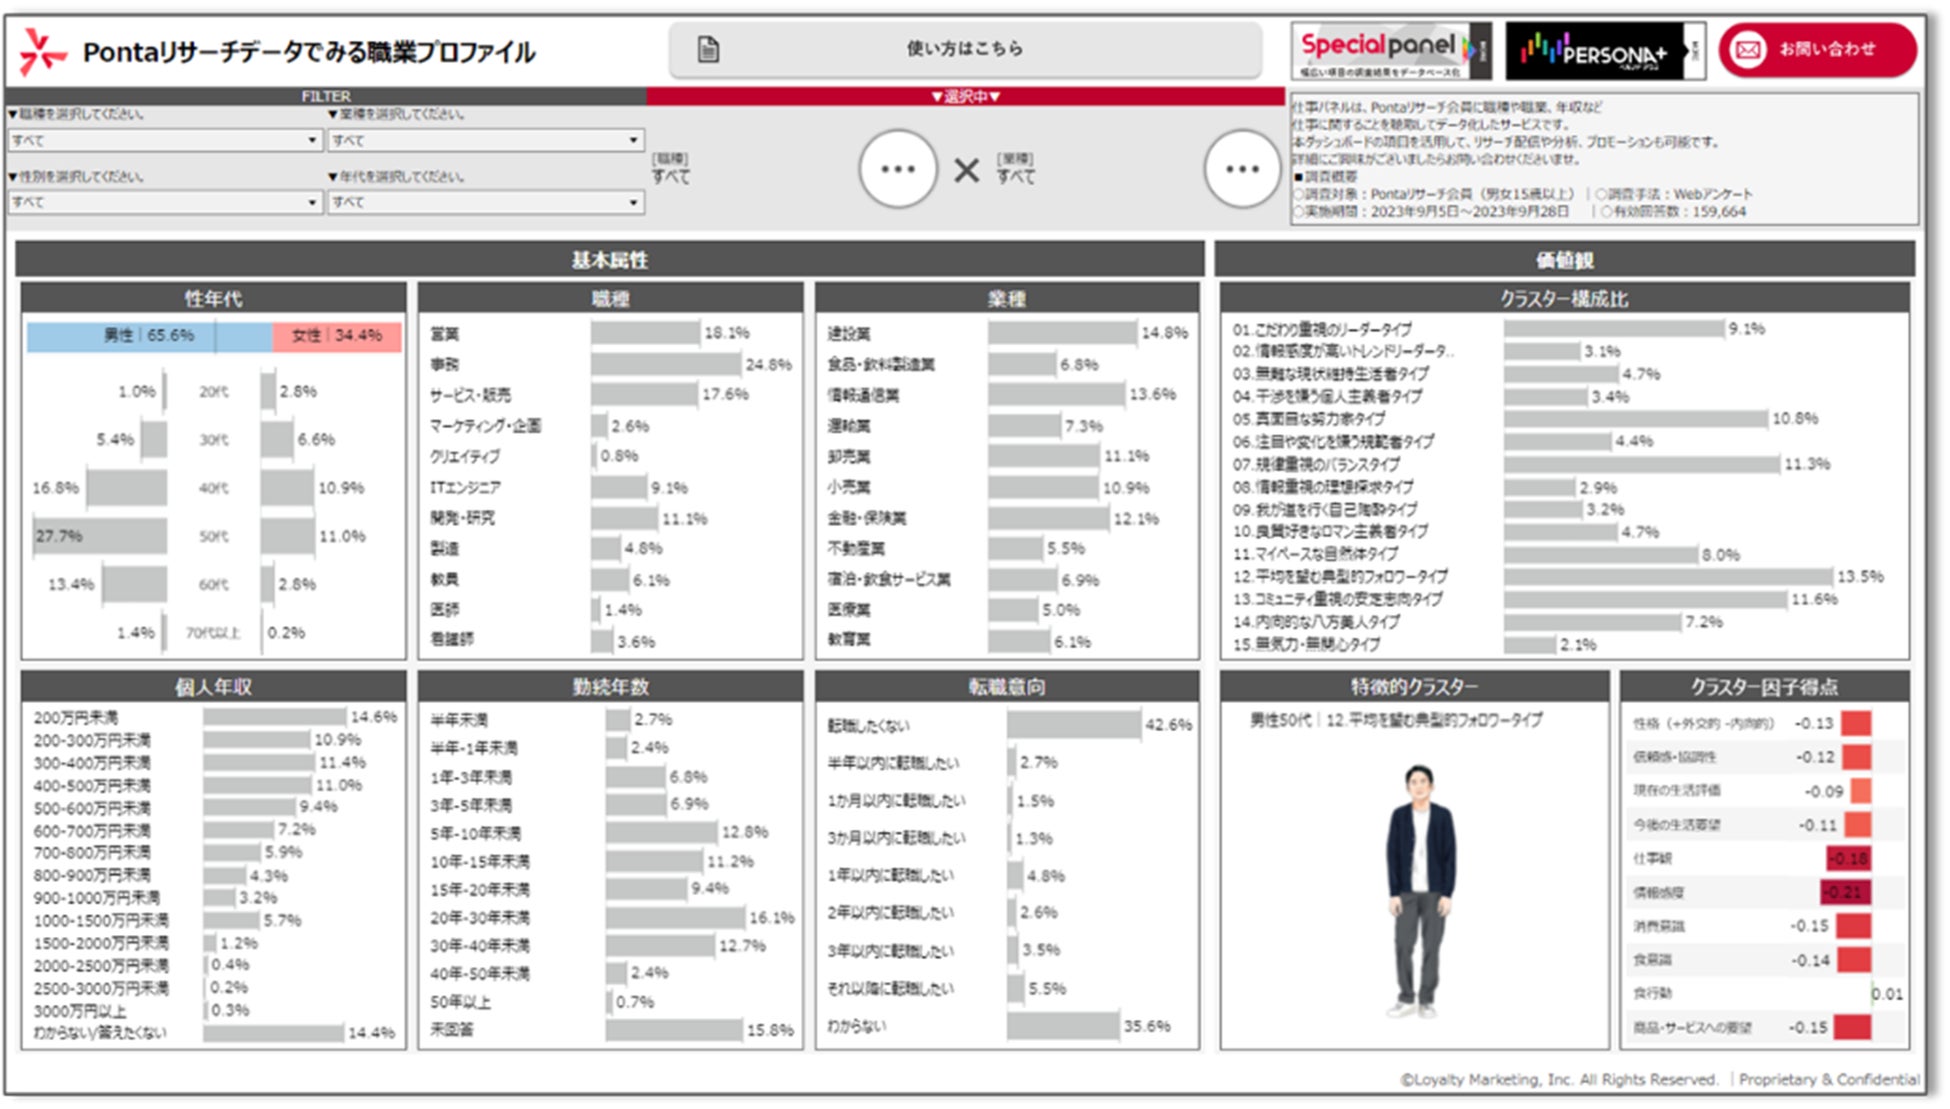Click the envelope icon in お問い合わせ button
The width and height of the screenshot is (1950, 1109).
click(x=1748, y=49)
